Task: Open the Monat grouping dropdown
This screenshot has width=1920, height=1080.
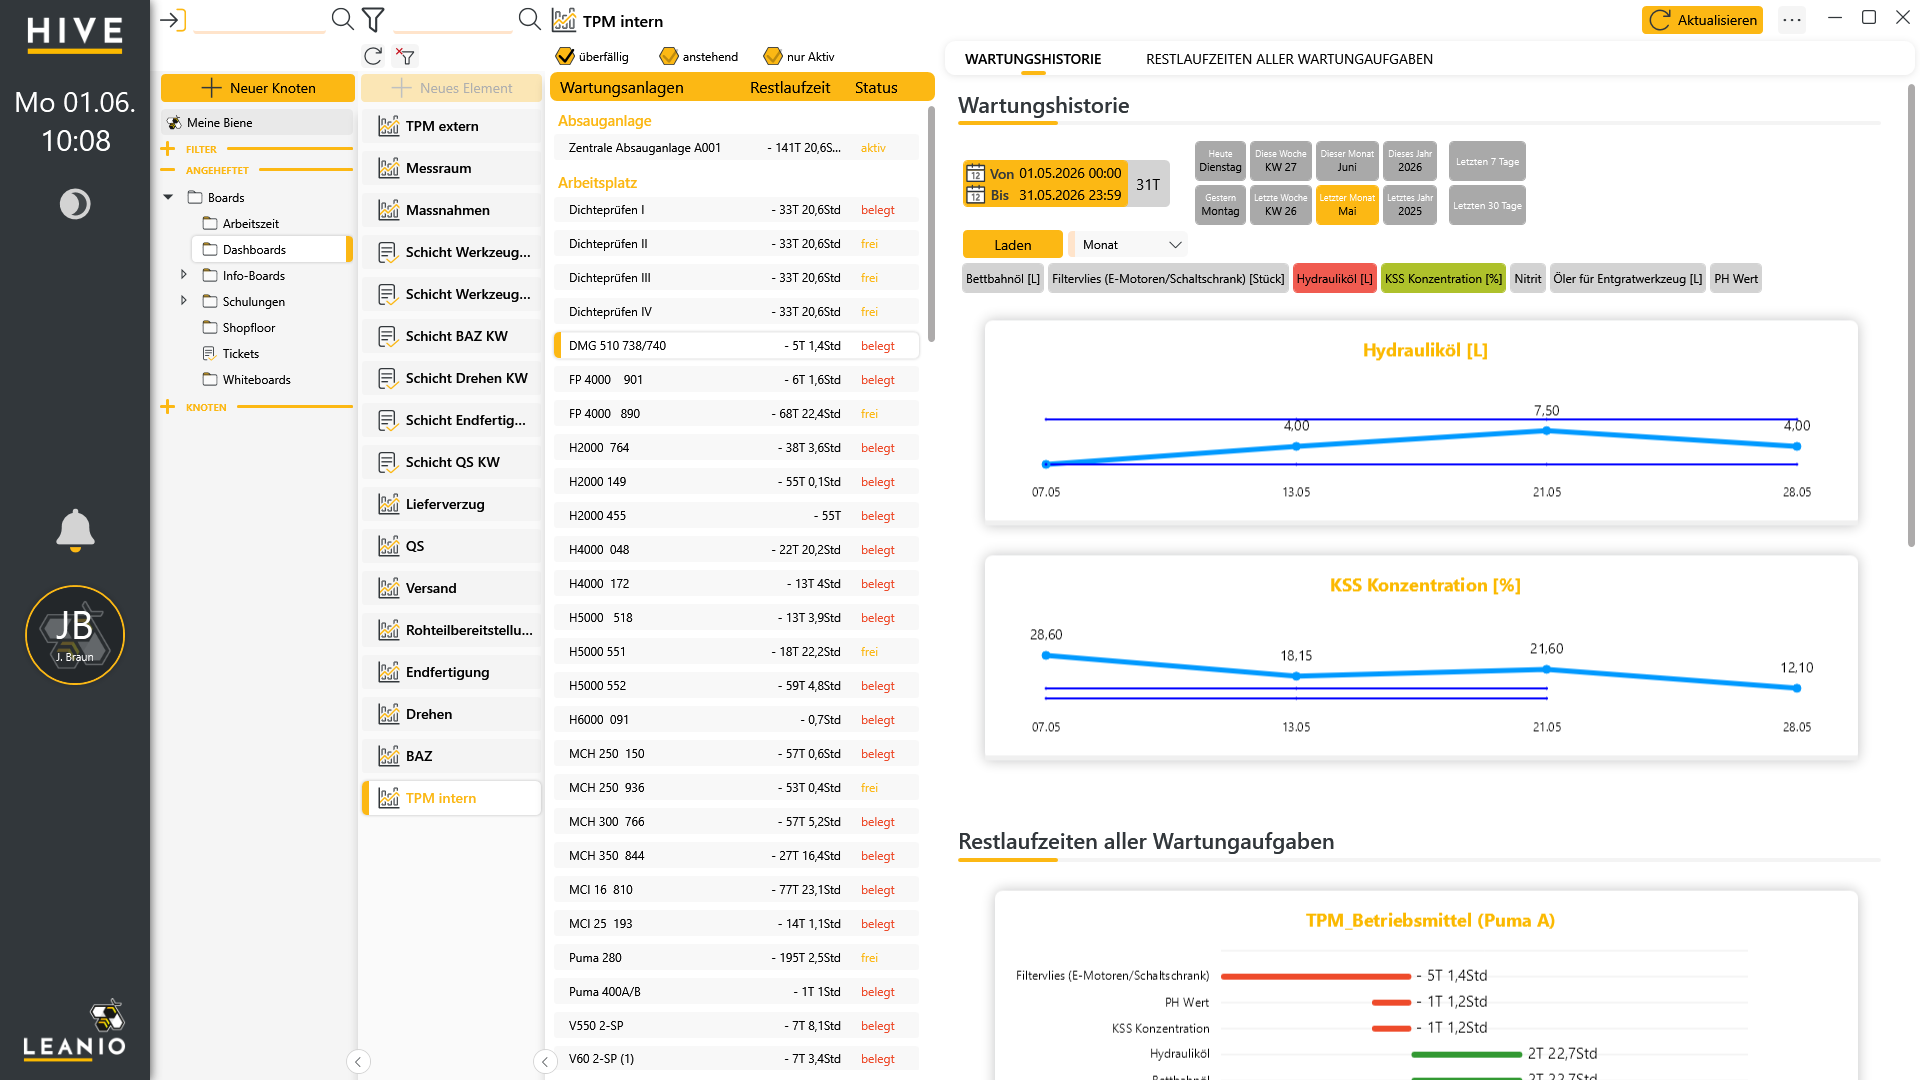Action: click(x=1130, y=245)
